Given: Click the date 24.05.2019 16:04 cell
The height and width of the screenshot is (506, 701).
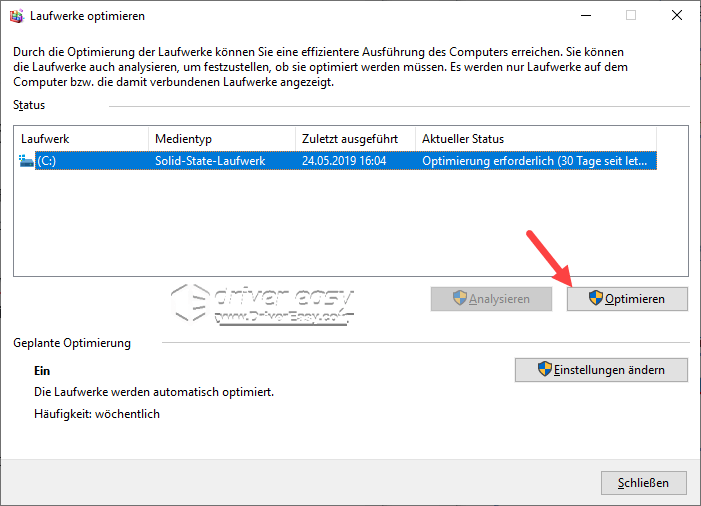Looking at the screenshot, I should [344, 161].
